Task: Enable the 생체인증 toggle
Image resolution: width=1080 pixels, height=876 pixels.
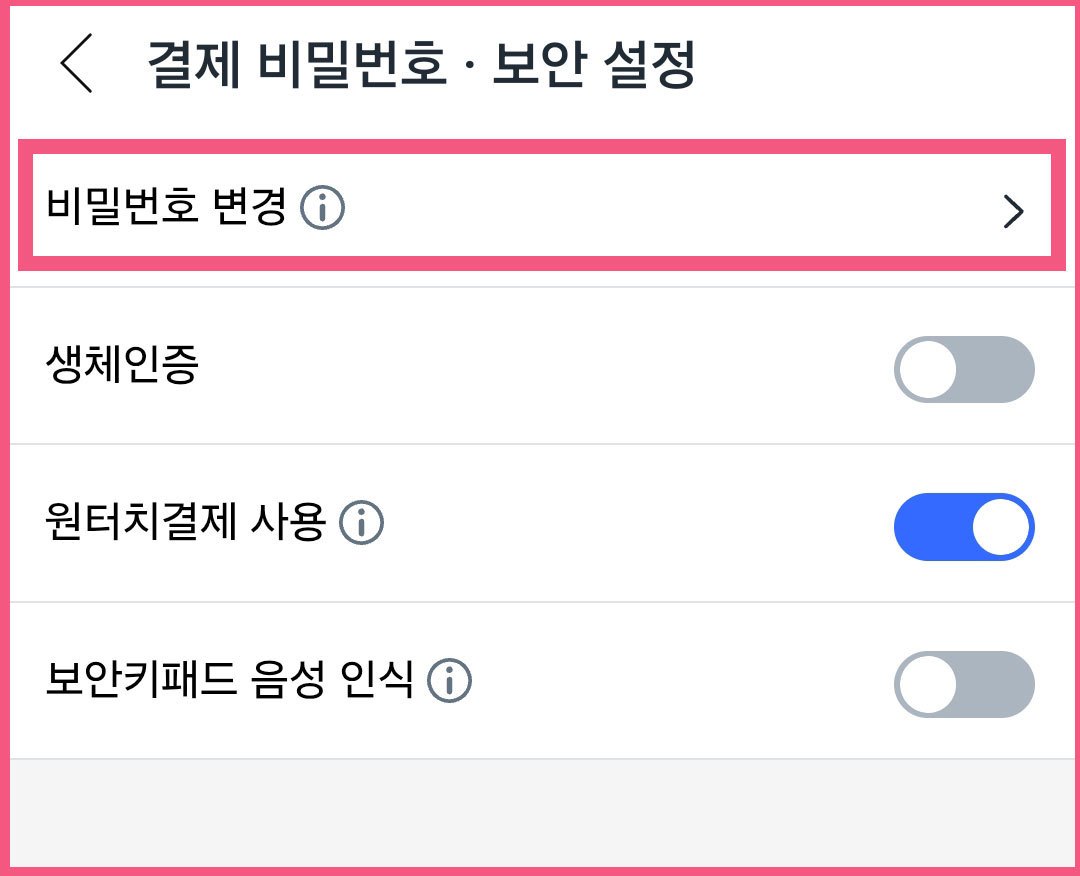Action: [963, 369]
